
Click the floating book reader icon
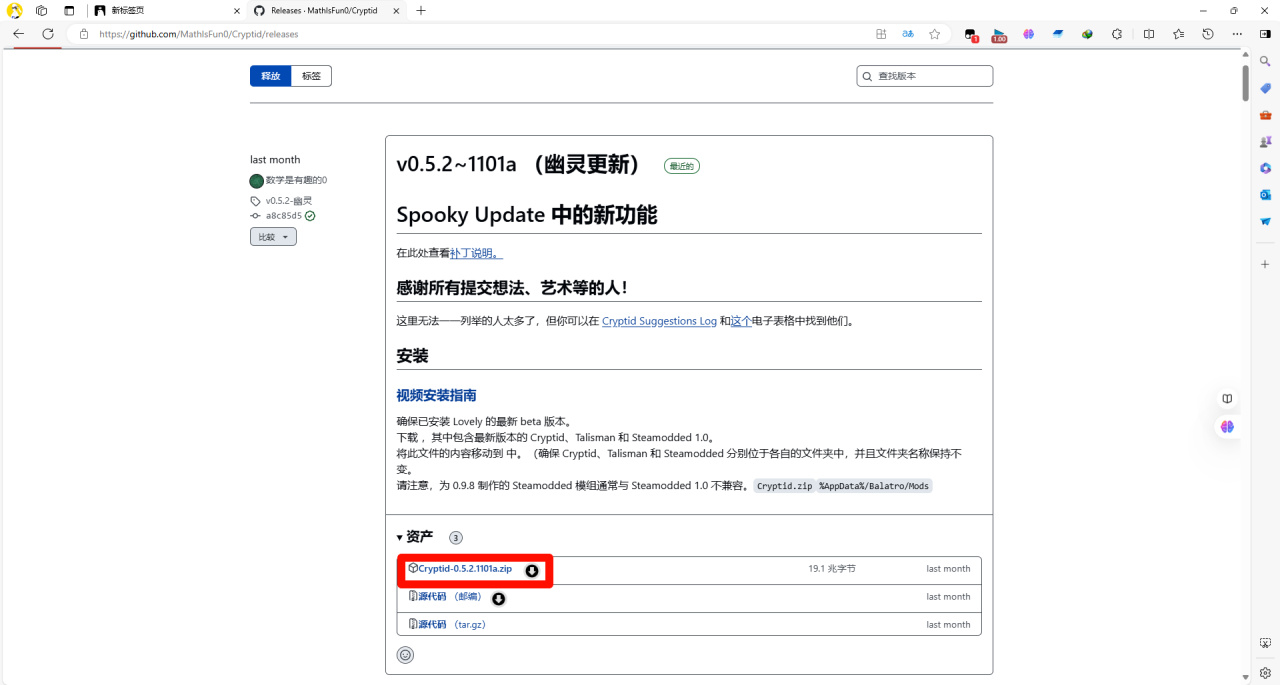coord(1227,398)
